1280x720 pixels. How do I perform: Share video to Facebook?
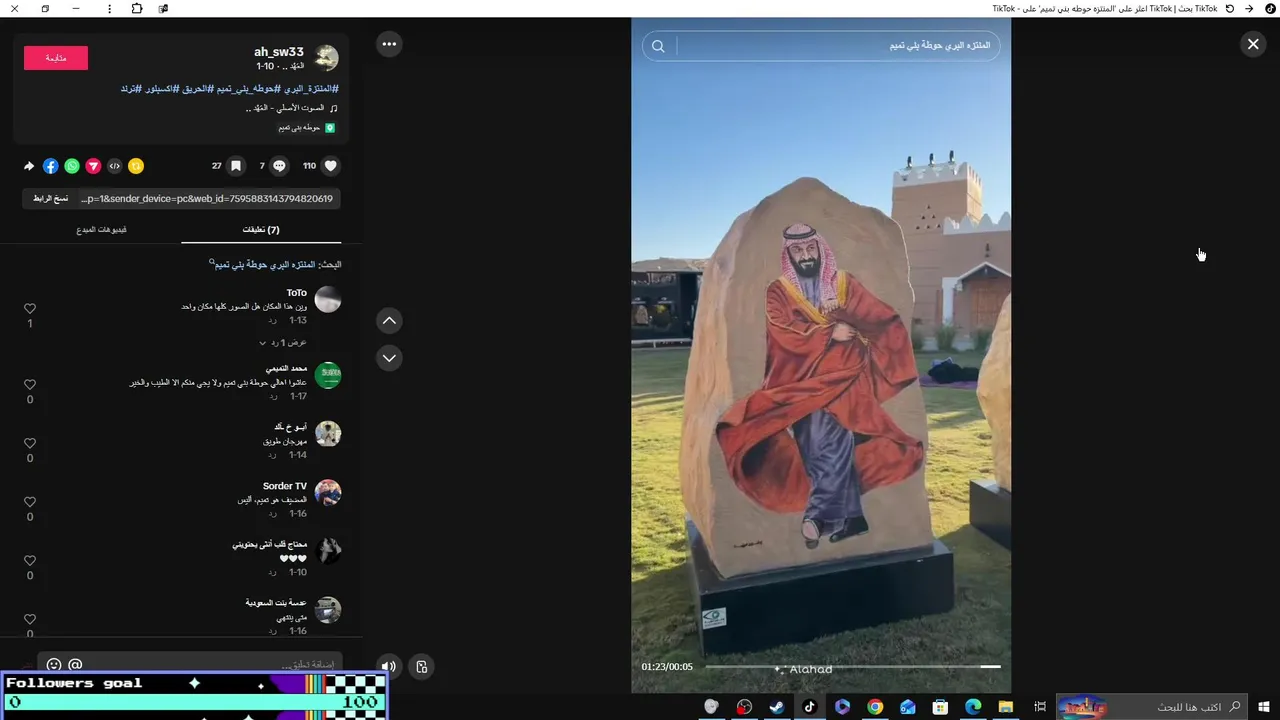point(51,166)
